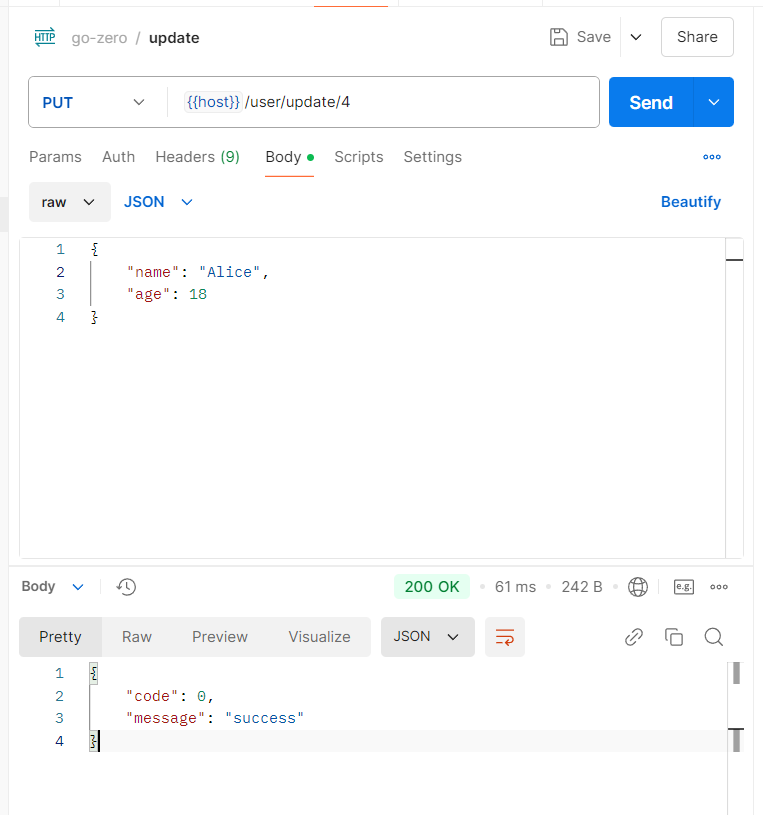Copy response link with chain icon

click(x=633, y=637)
